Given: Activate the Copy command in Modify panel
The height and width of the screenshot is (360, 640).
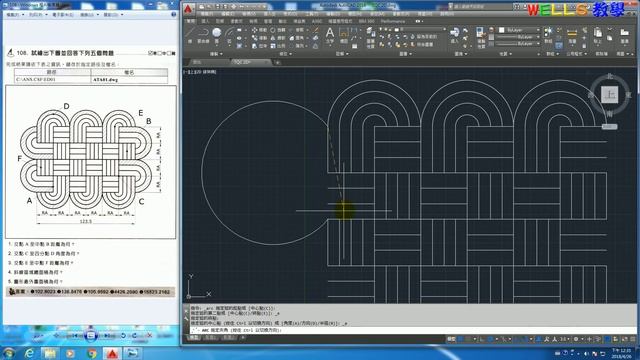Looking at the screenshot, I should [x=259, y=38].
